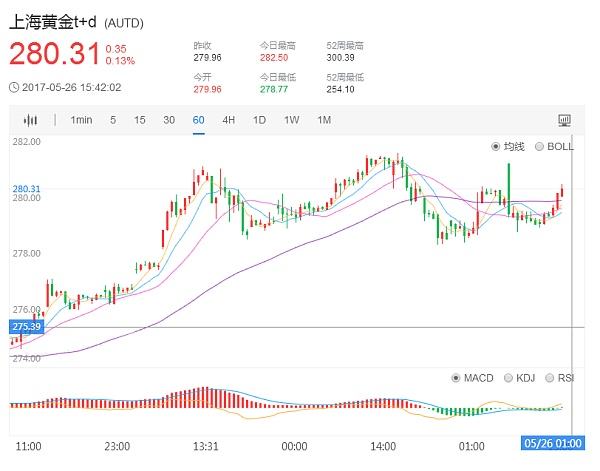The height and width of the screenshot is (471, 600).
Task: Select the 15 minute interval tab
Action: click(x=140, y=120)
